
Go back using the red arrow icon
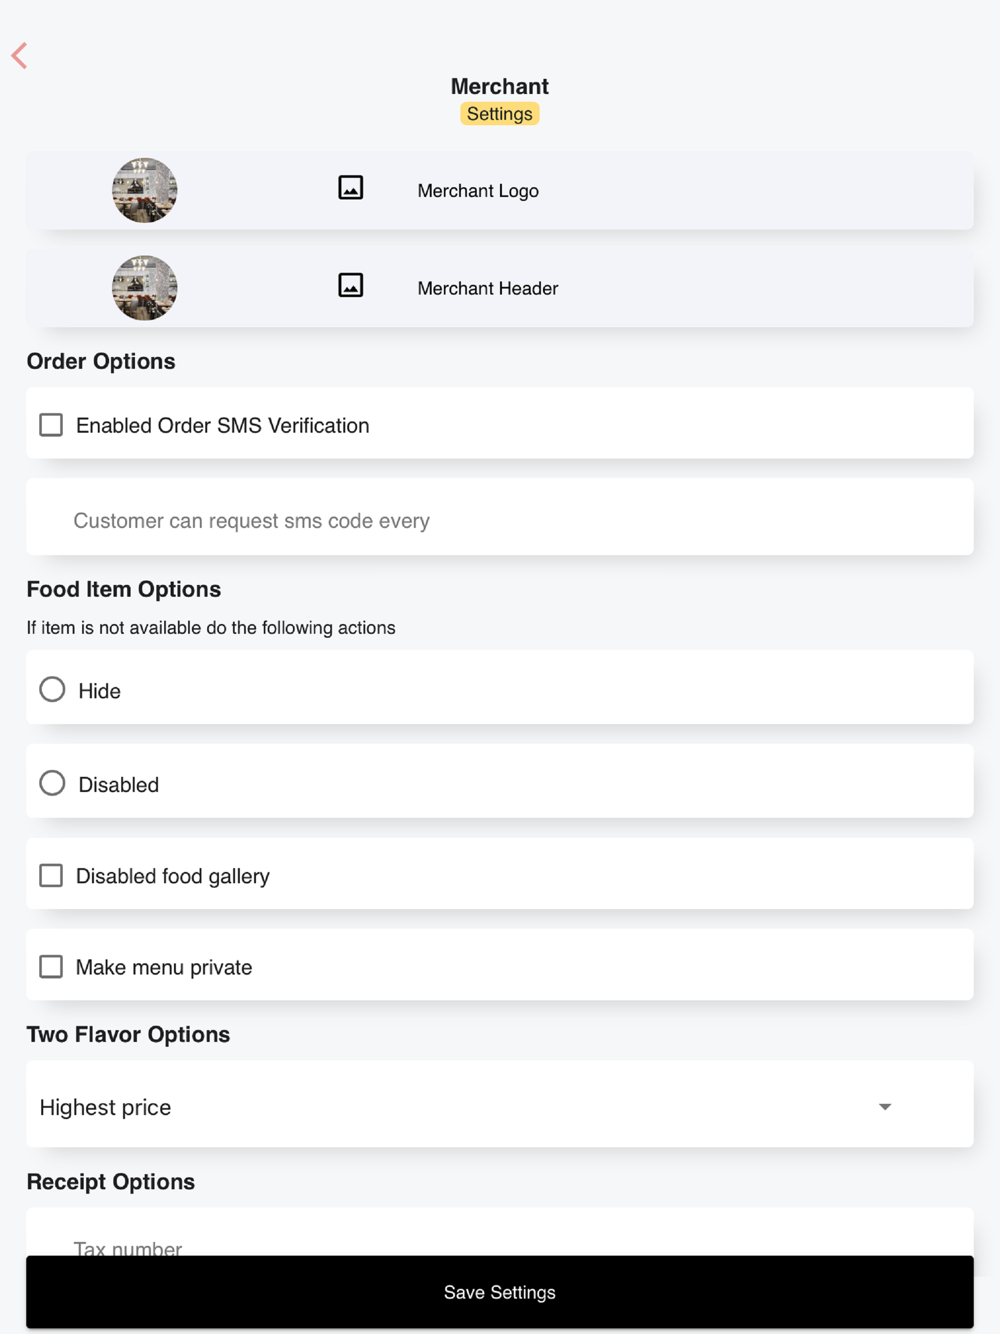19,55
